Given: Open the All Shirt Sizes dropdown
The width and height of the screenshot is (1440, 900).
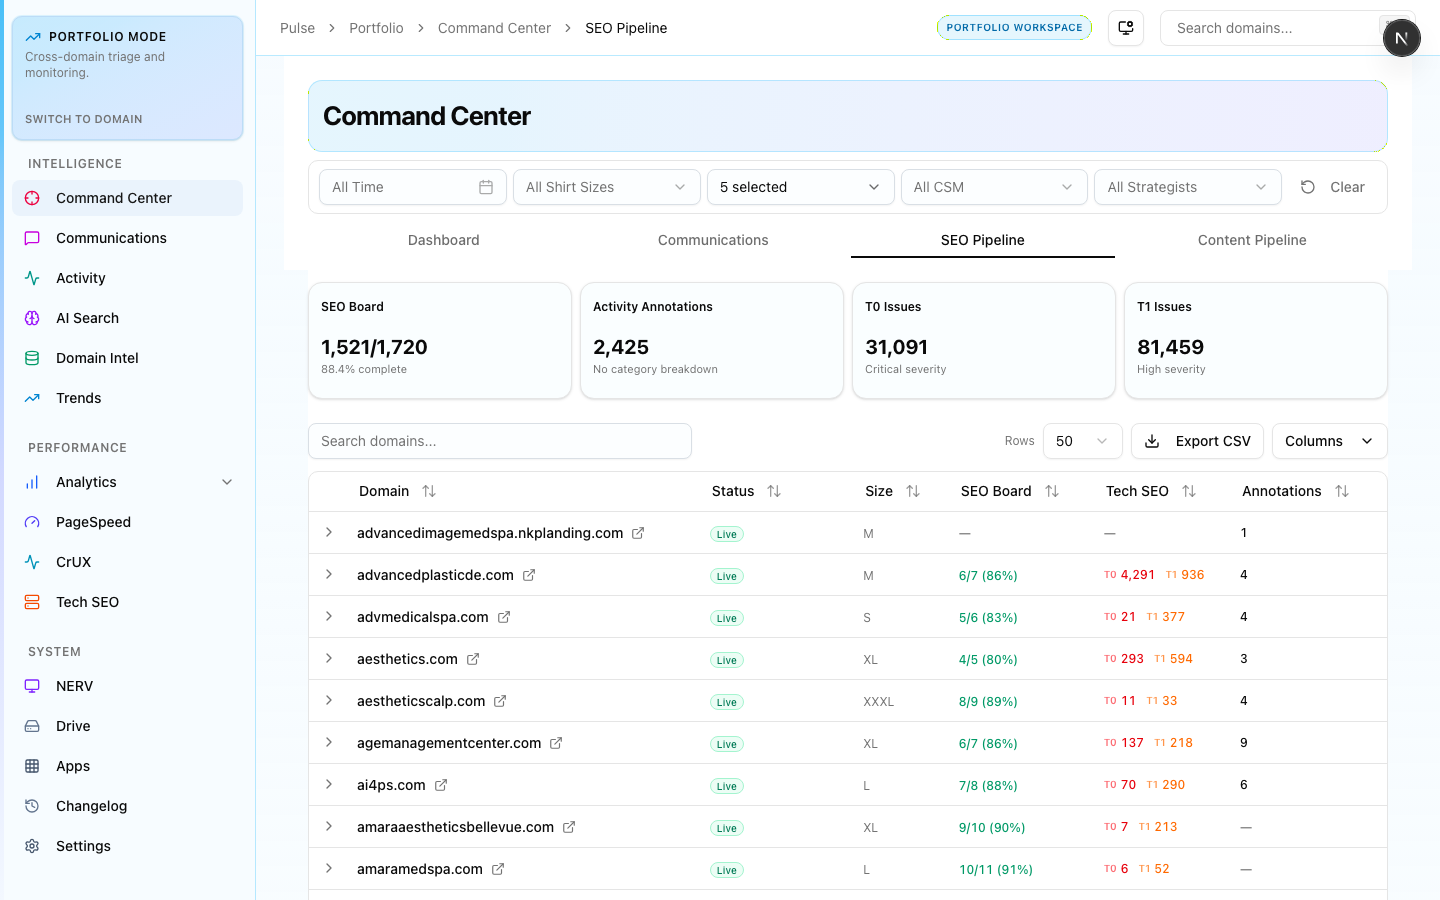Looking at the screenshot, I should 606,187.
